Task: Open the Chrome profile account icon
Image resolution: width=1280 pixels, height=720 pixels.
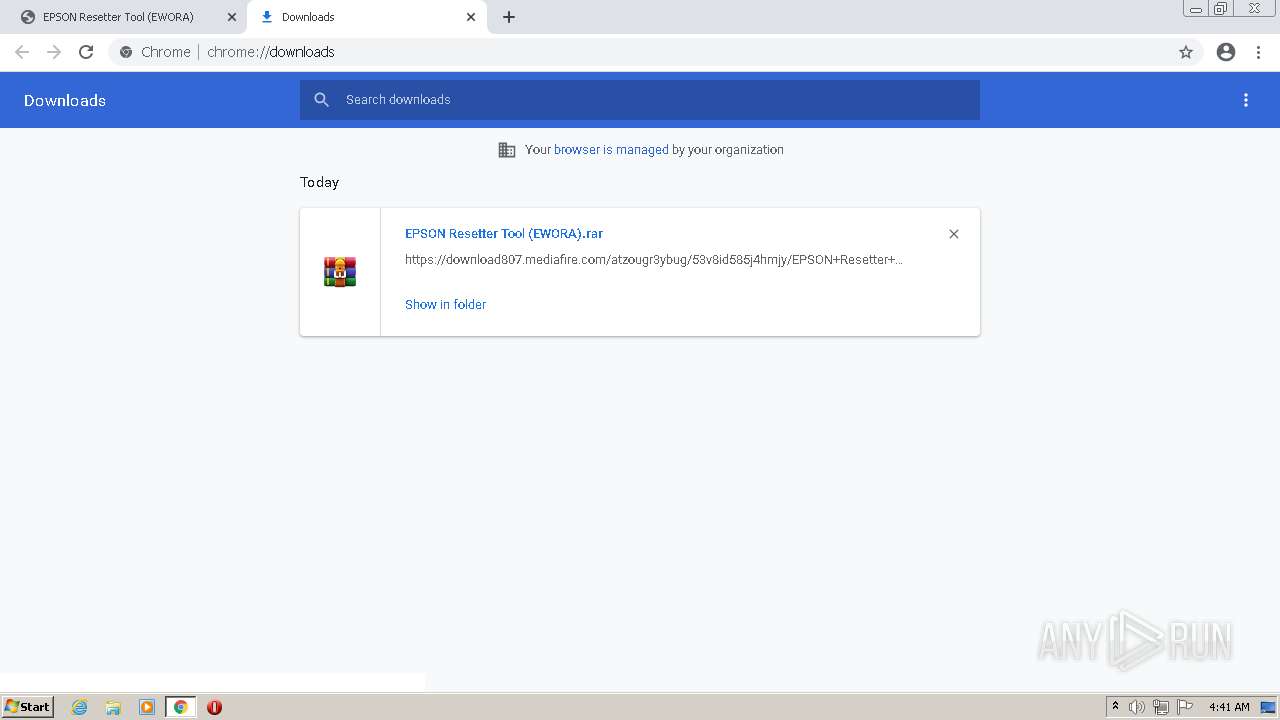Action: click(x=1226, y=52)
